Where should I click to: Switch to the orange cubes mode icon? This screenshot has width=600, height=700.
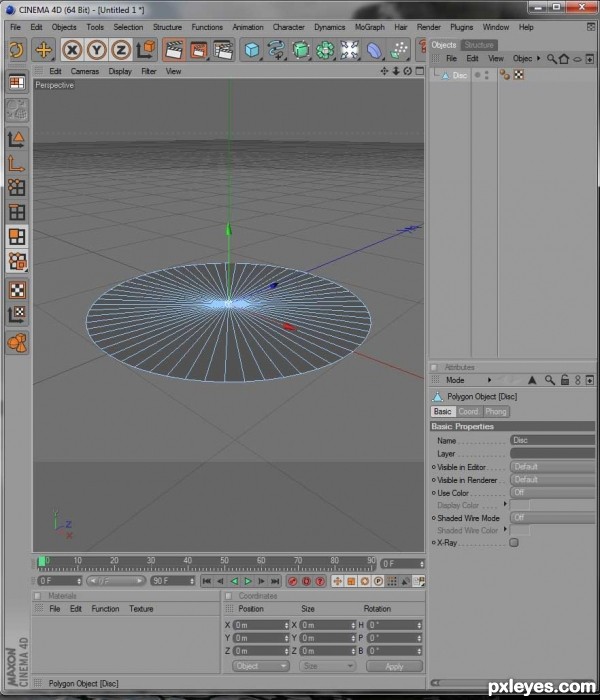coord(17,262)
